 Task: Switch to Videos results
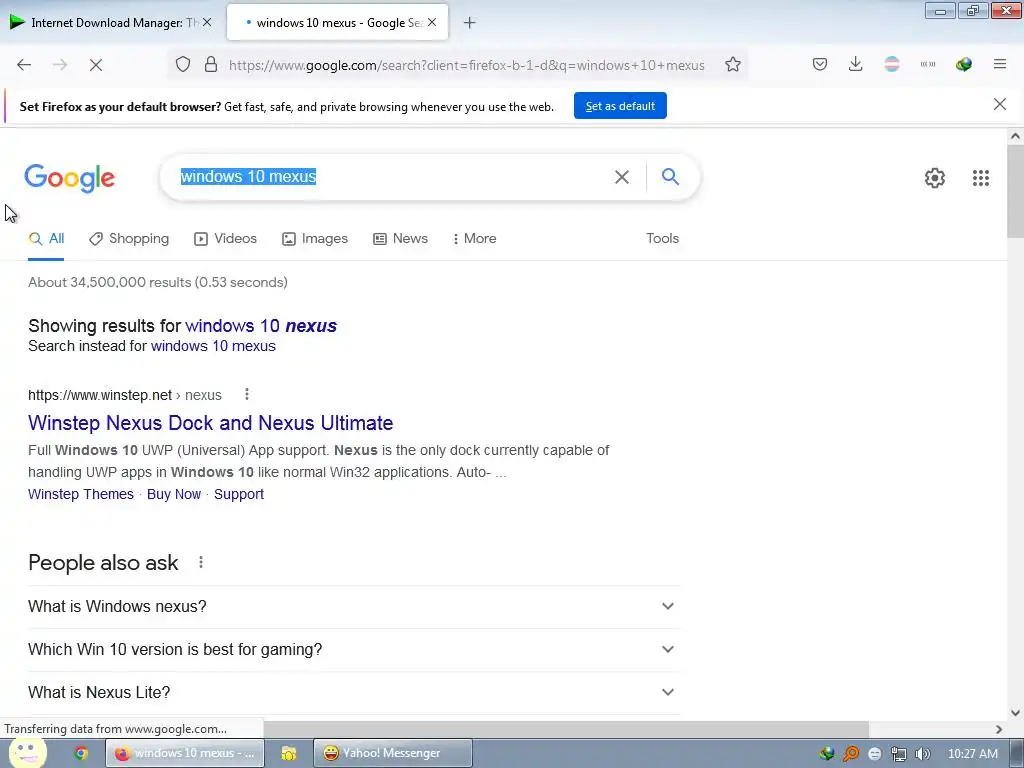click(225, 239)
